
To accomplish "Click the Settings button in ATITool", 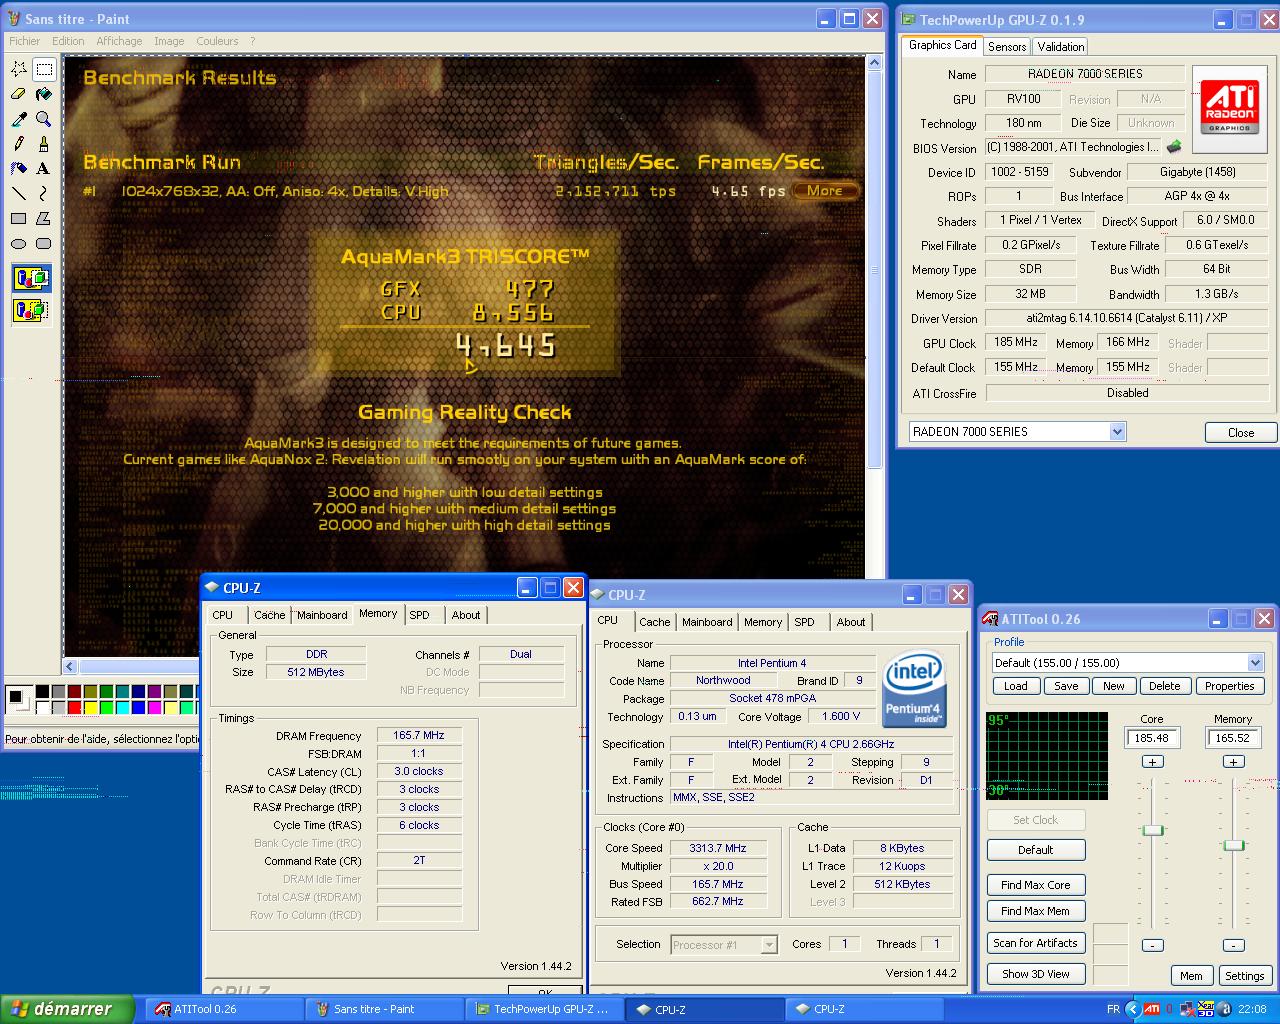I will point(1245,976).
